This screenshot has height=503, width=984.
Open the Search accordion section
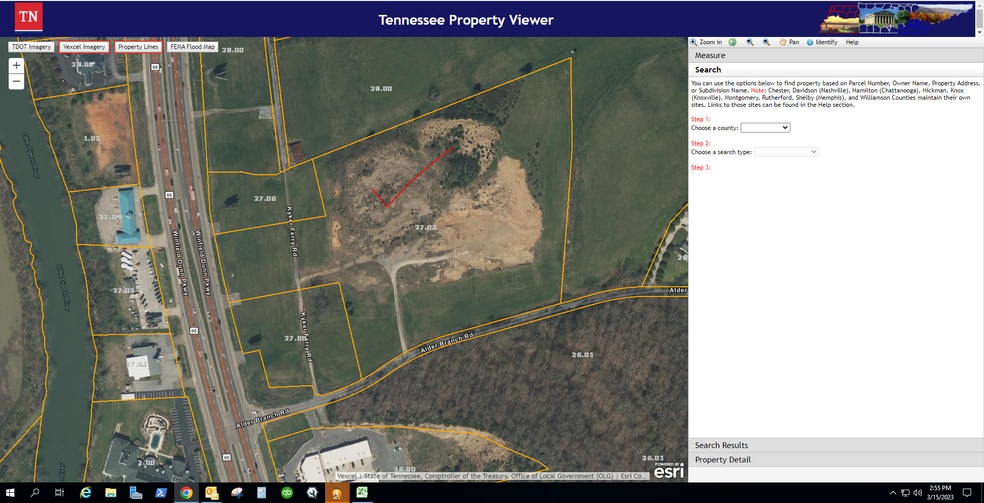pos(836,70)
